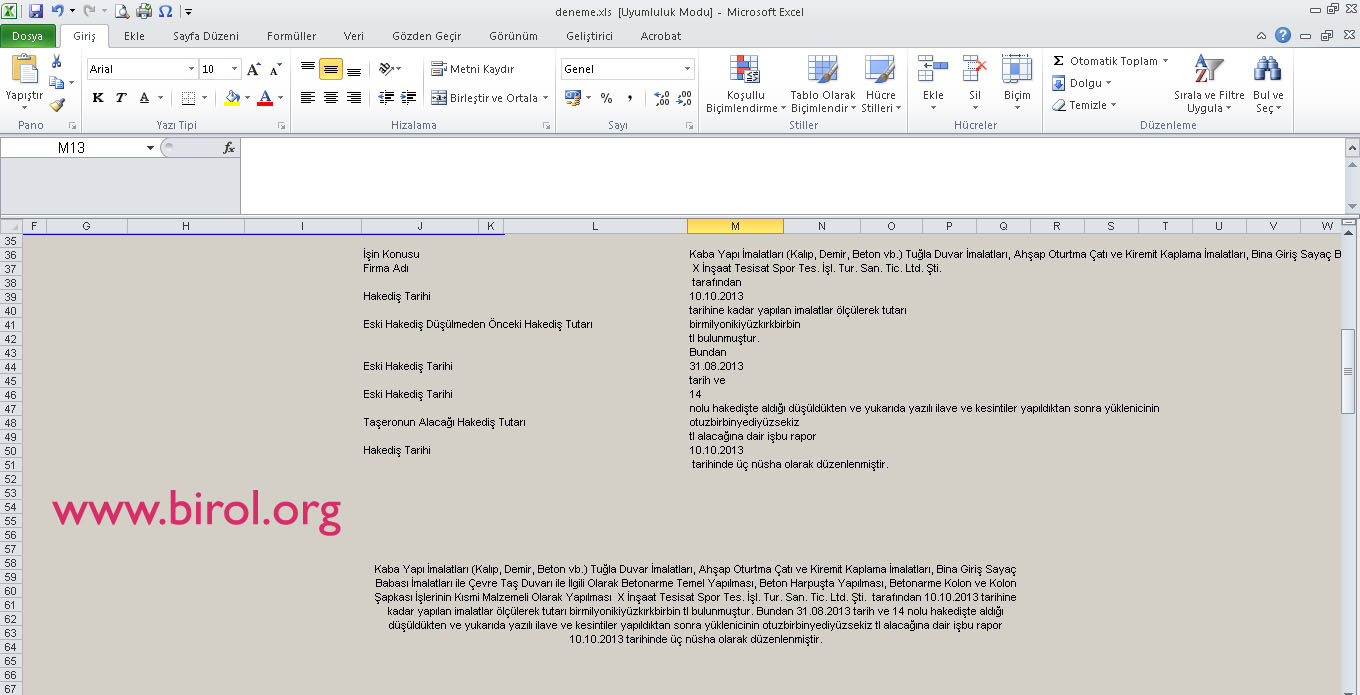This screenshot has height=695, width=1360.
Task: Increase decimal places
Action: pyautogui.click(x=661, y=98)
